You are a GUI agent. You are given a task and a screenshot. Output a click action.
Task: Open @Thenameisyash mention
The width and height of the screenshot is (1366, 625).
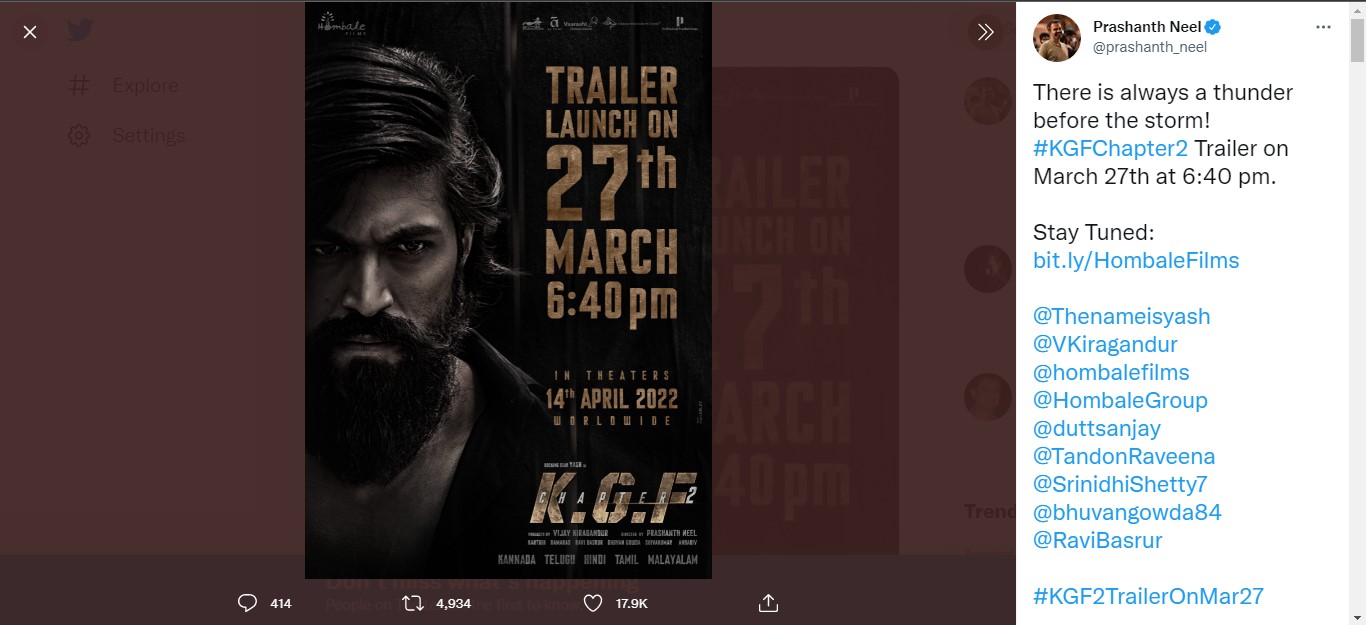pos(1122,316)
